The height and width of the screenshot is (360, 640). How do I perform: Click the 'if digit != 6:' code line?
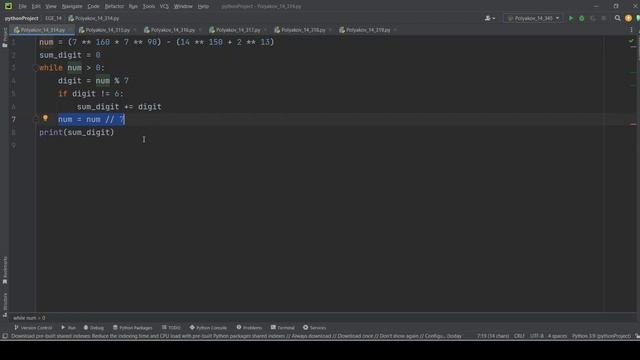click(x=91, y=94)
